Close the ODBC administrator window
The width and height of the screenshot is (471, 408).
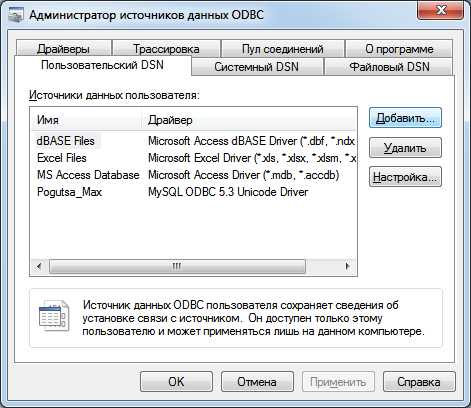441,10
